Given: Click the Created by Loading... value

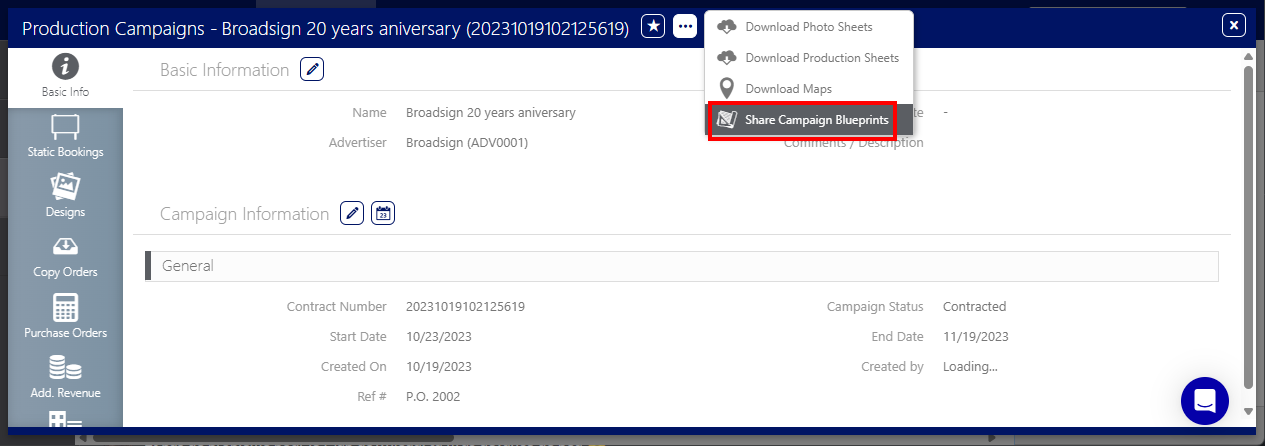Looking at the screenshot, I should (x=970, y=367).
